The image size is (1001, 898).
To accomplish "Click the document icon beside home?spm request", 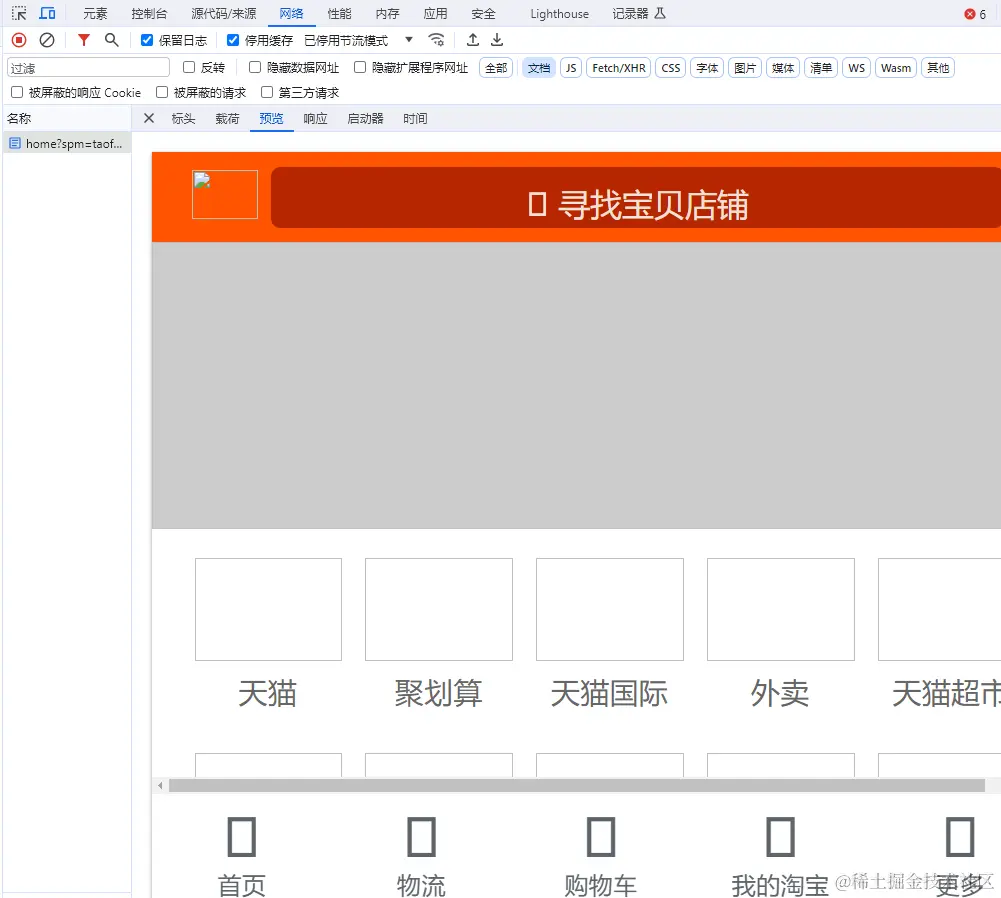I will (x=15, y=144).
